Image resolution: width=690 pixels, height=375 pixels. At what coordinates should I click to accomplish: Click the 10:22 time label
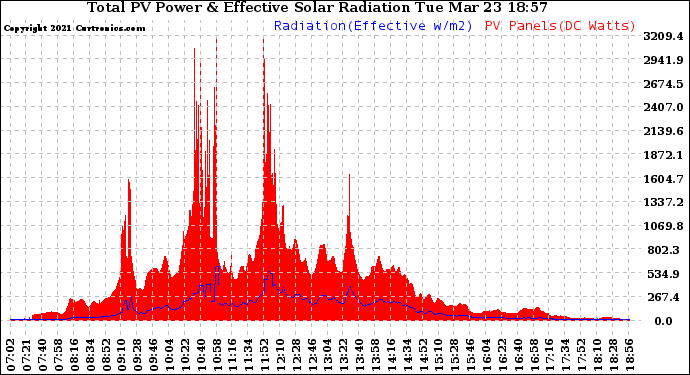[x=185, y=355]
